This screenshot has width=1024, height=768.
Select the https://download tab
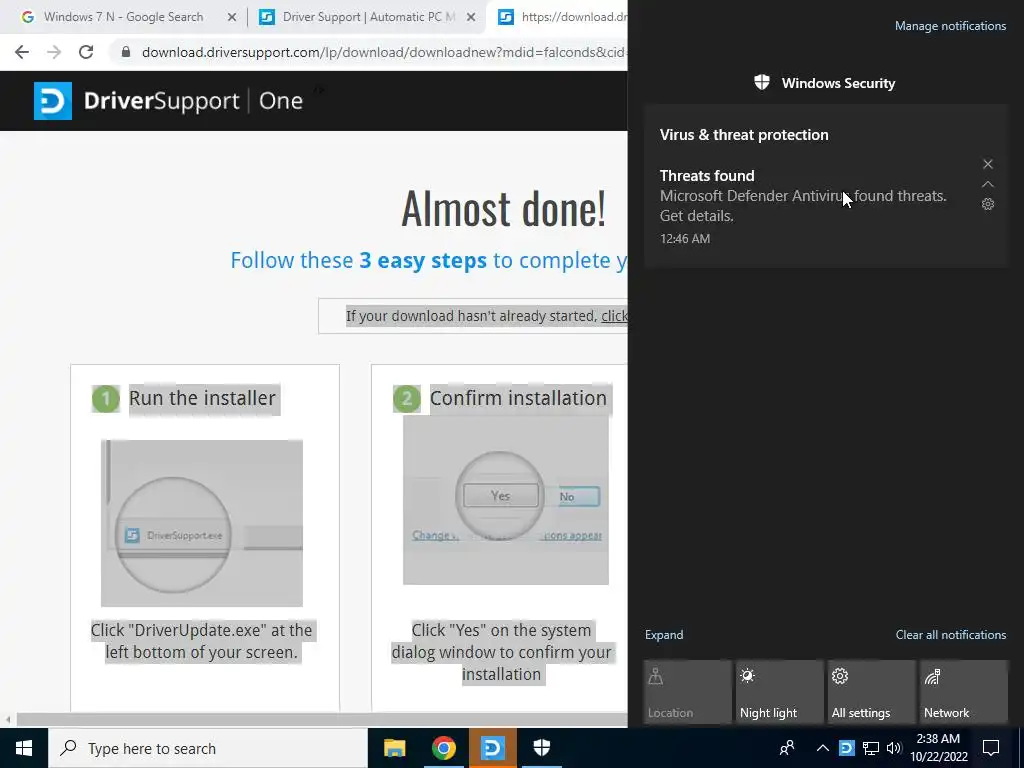coord(562,17)
